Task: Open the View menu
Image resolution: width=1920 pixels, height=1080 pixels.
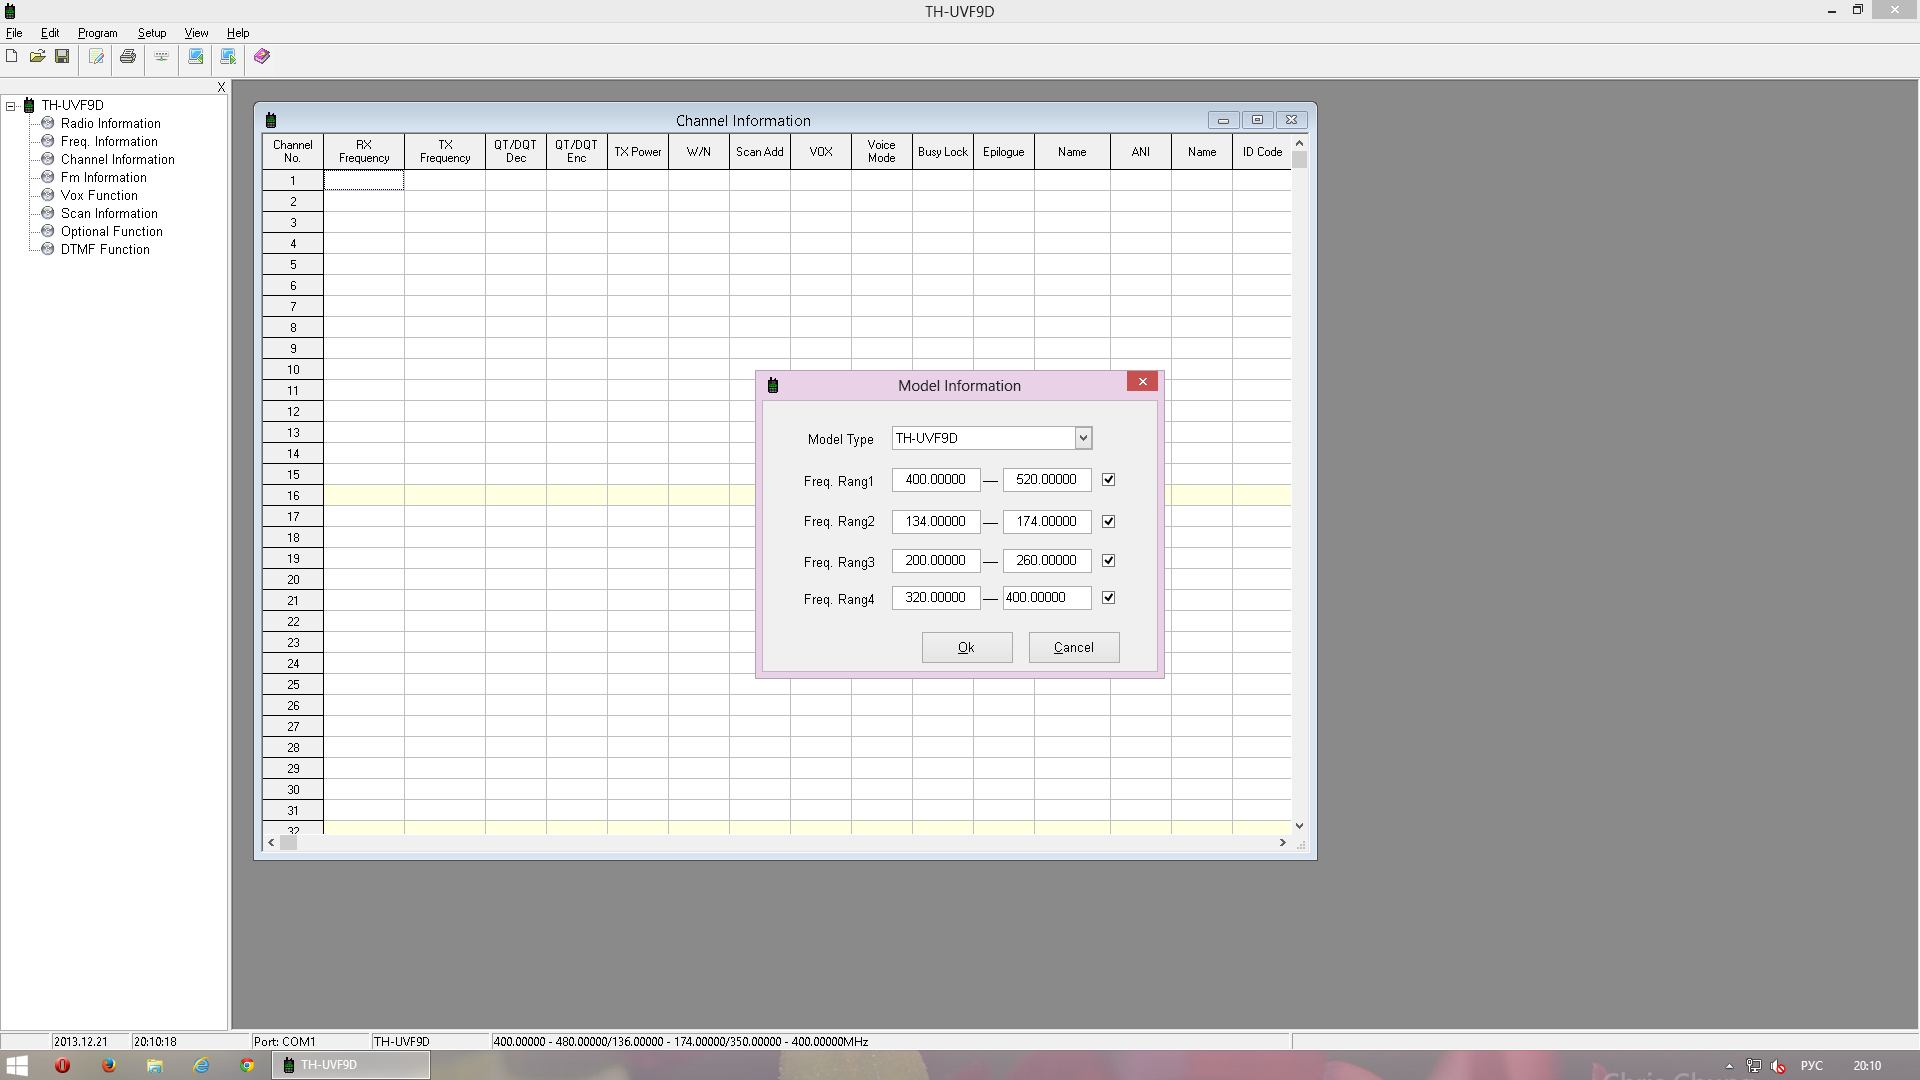Action: pyautogui.click(x=196, y=33)
